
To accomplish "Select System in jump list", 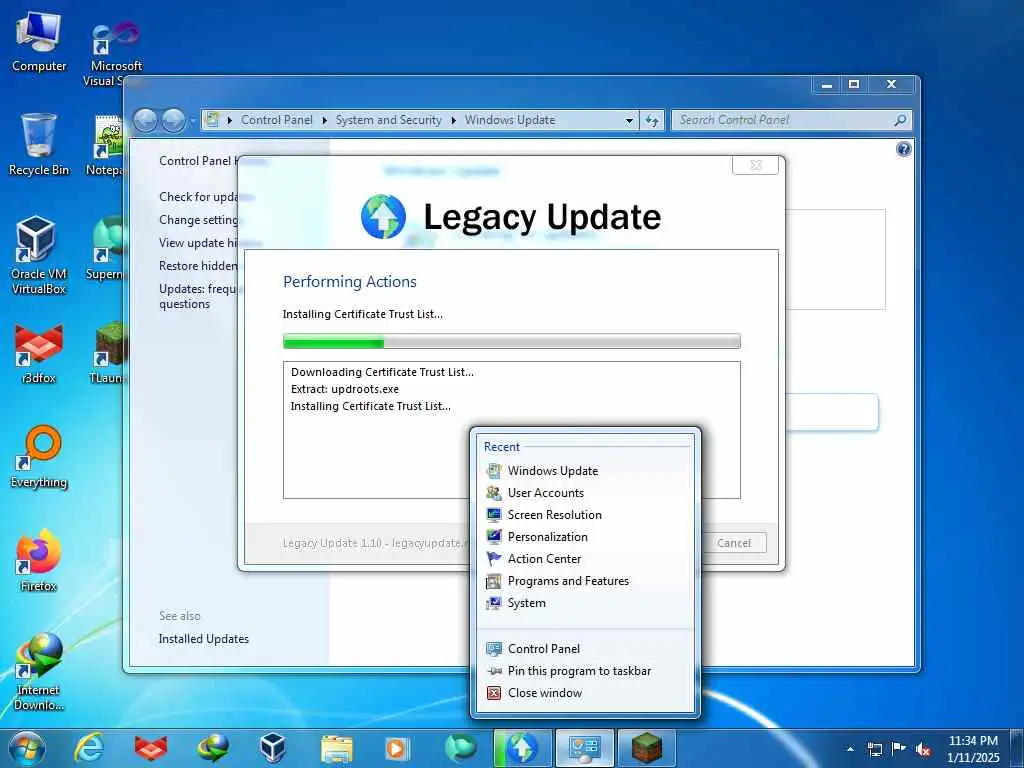I will [x=585, y=603].
